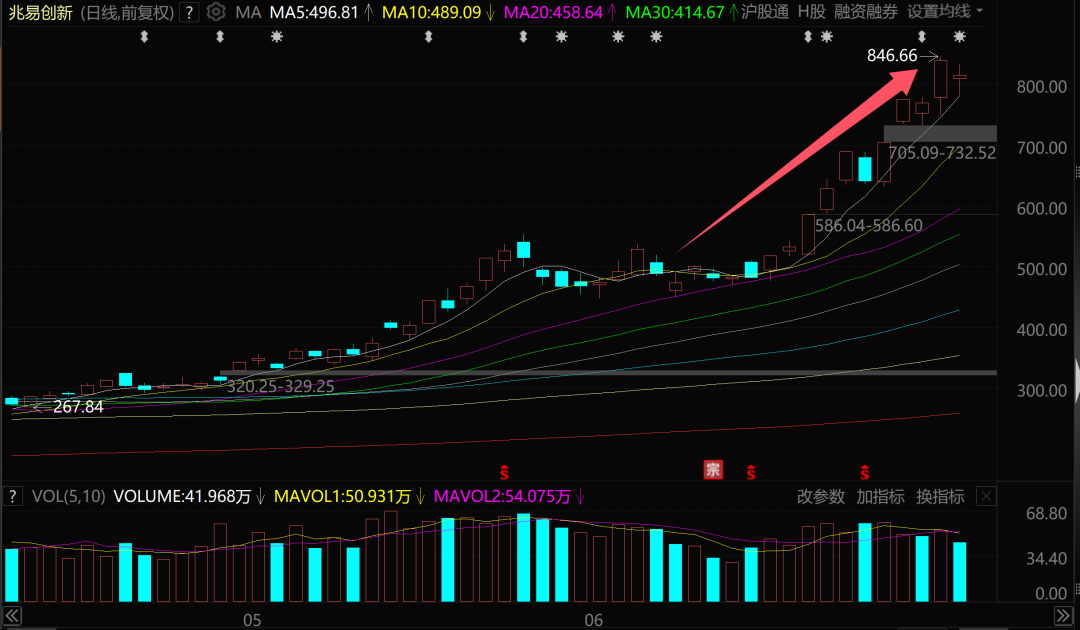Click the 267.84 low price label

79,407
